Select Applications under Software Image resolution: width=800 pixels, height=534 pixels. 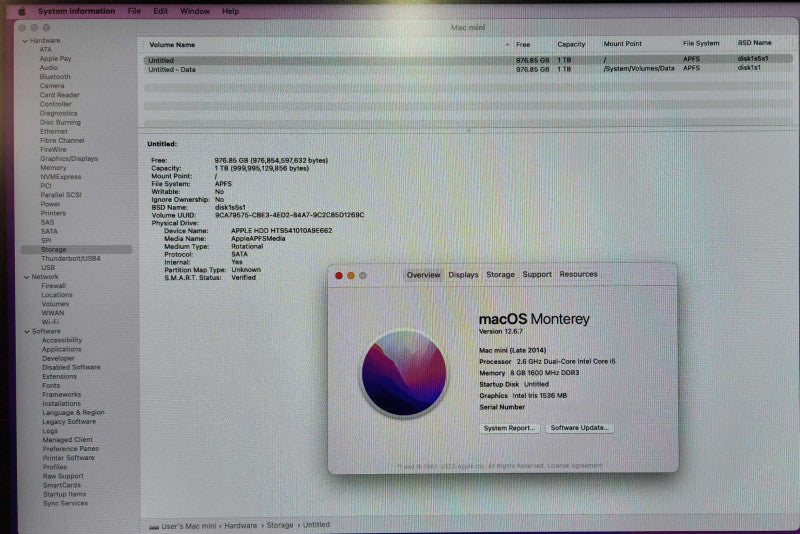[62, 349]
